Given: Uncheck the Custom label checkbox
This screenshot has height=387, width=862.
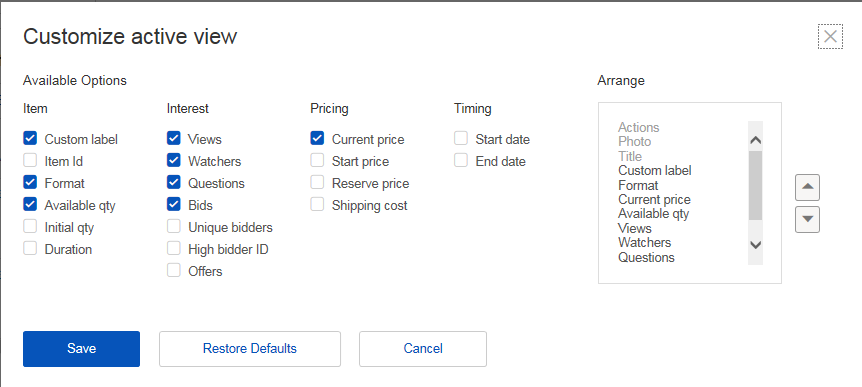Looking at the screenshot, I should [x=30, y=138].
